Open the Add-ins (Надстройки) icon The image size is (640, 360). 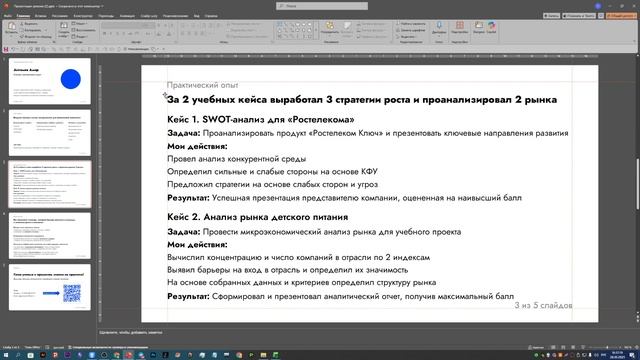tap(460, 27)
